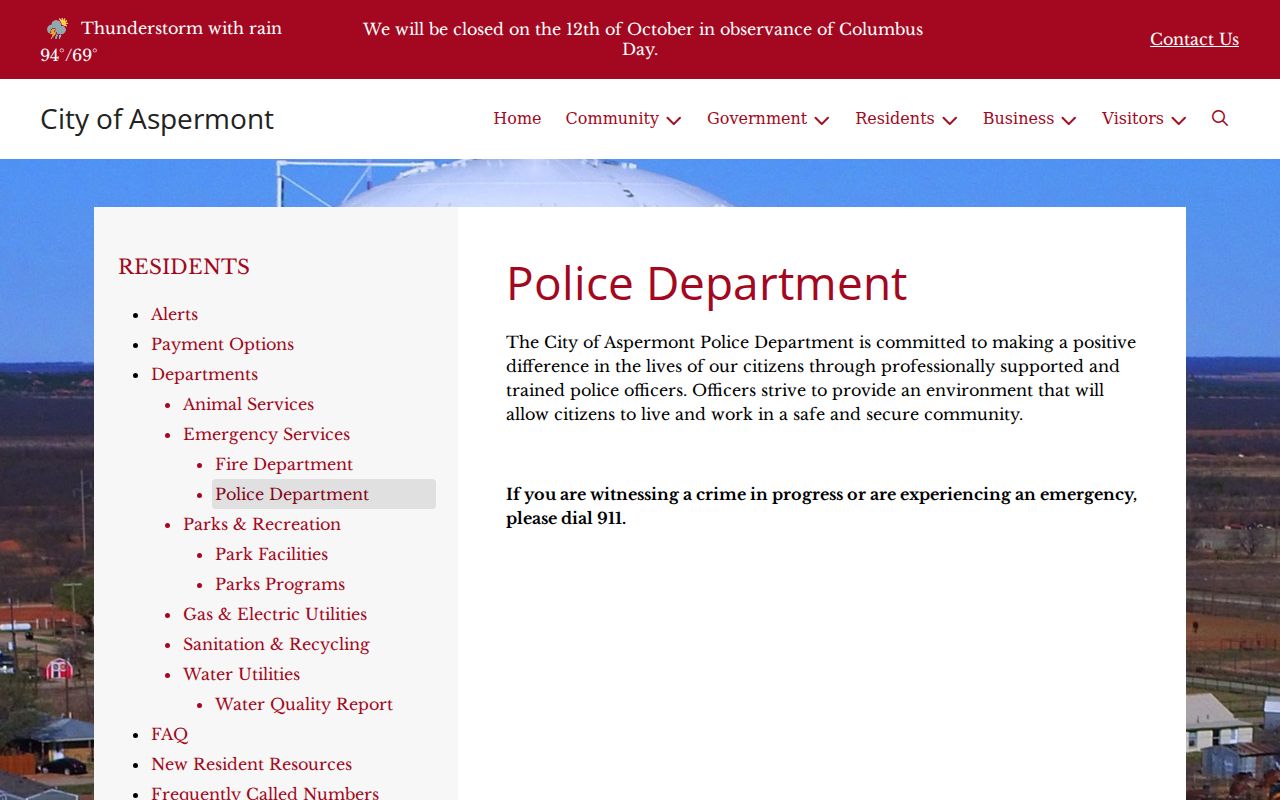Open the Government menu item
The width and height of the screenshot is (1280, 800).
[757, 118]
